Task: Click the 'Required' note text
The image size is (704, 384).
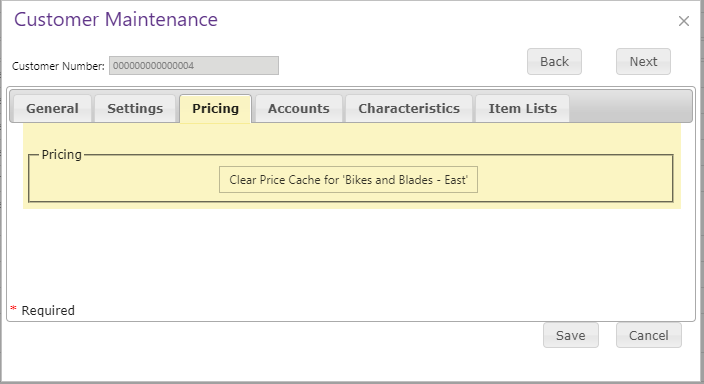Action: click(x=48, y=310)
